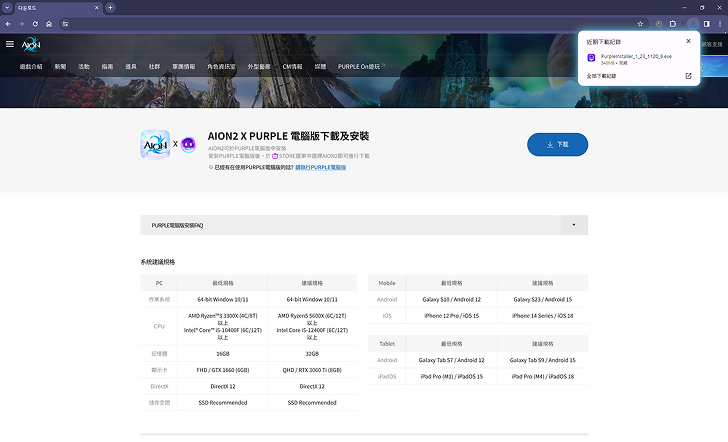Expand the PURPLE電腦版安裝FAQ dropdown
The width and height of the screenshot is (728, 442).
(573, 225)
